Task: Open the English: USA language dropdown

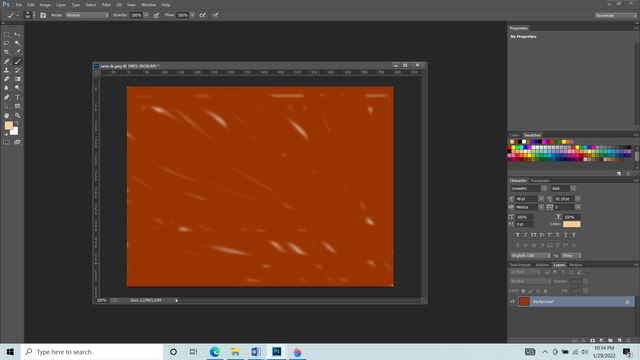Action: pyautogui.click(x=530, y=256)
